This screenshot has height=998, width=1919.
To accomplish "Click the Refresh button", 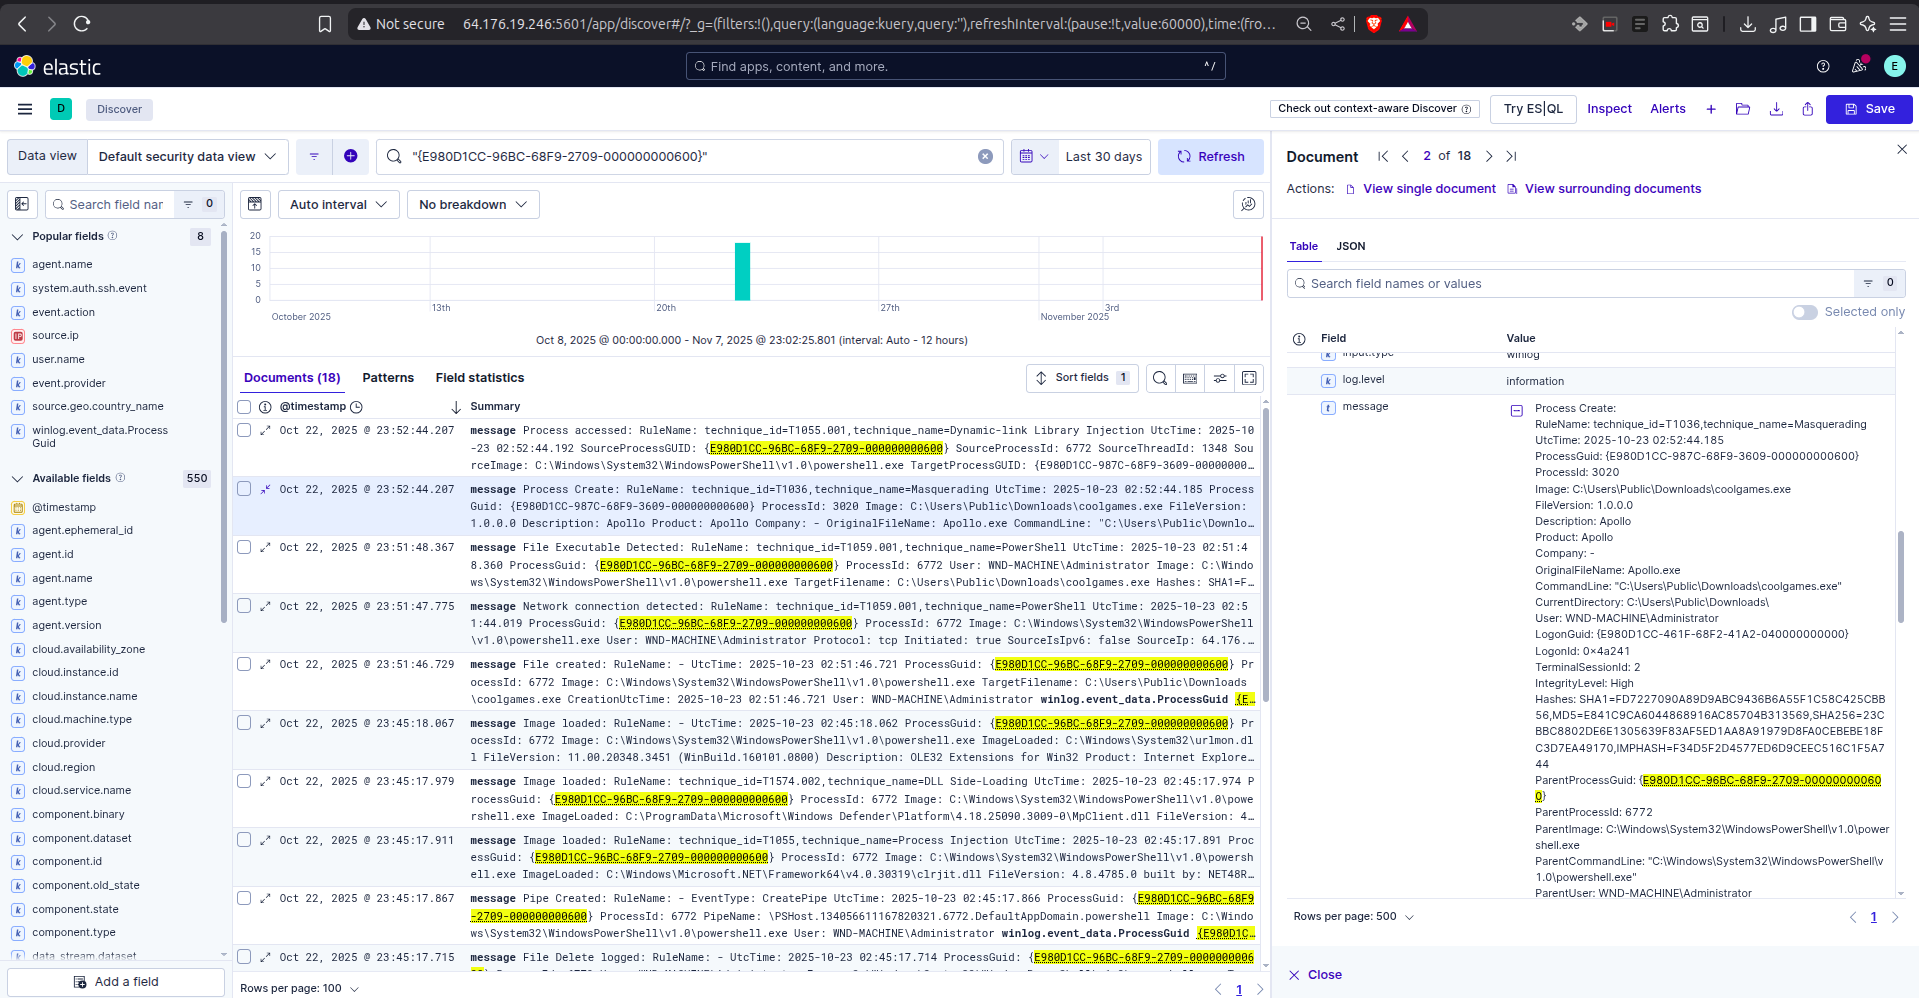I will (1210, 157).
